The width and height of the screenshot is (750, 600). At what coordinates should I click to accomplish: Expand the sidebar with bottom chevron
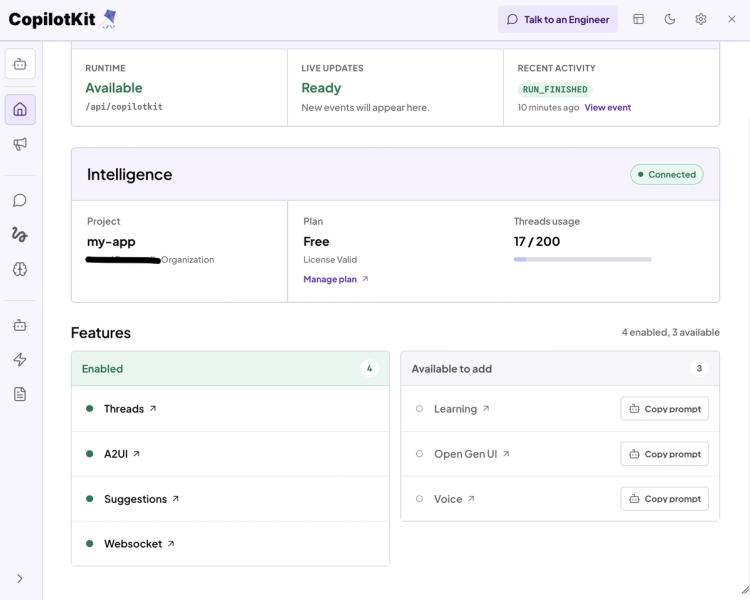(x=20, y=578)
